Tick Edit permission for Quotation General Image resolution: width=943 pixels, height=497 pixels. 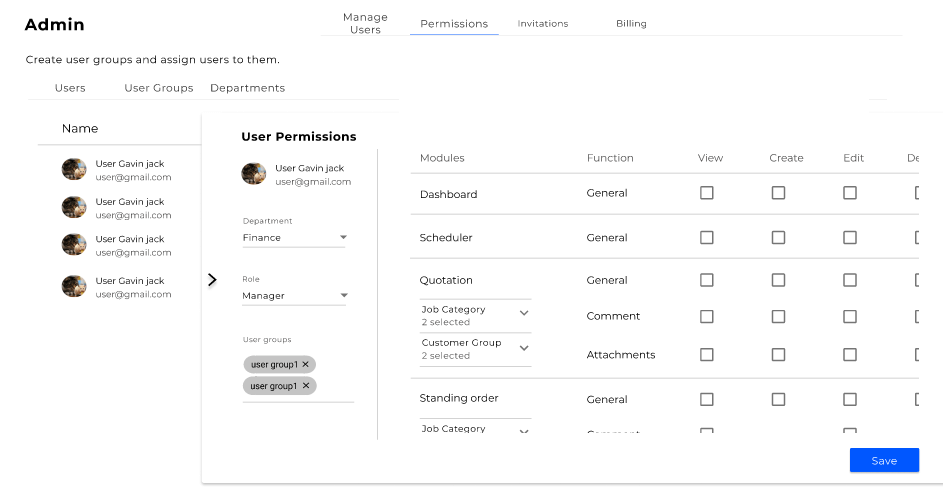[850, 280]
